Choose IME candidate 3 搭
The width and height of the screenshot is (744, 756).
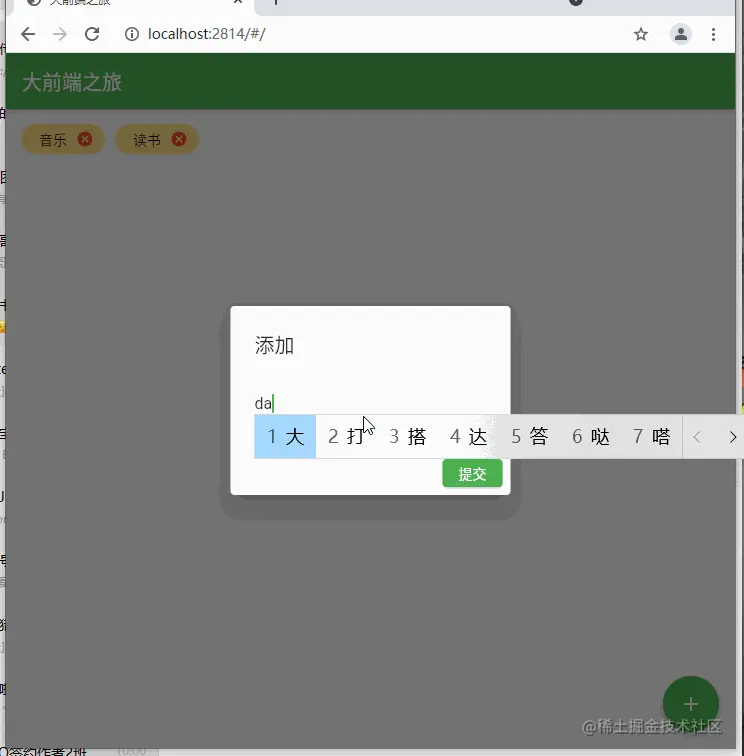pyautogui.click(x=407, y=436)
